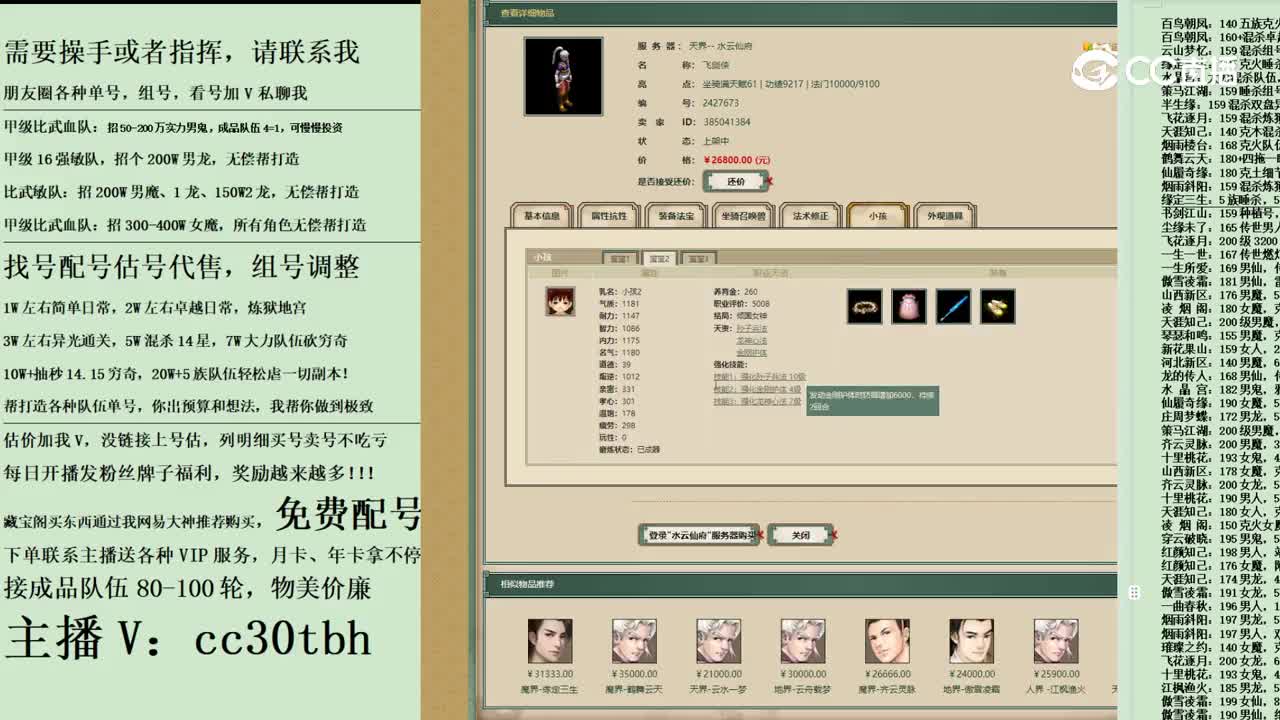Open the 孙子兵法 talent link
Viewport: 1280px width, 720px height.
coord(751,328)
